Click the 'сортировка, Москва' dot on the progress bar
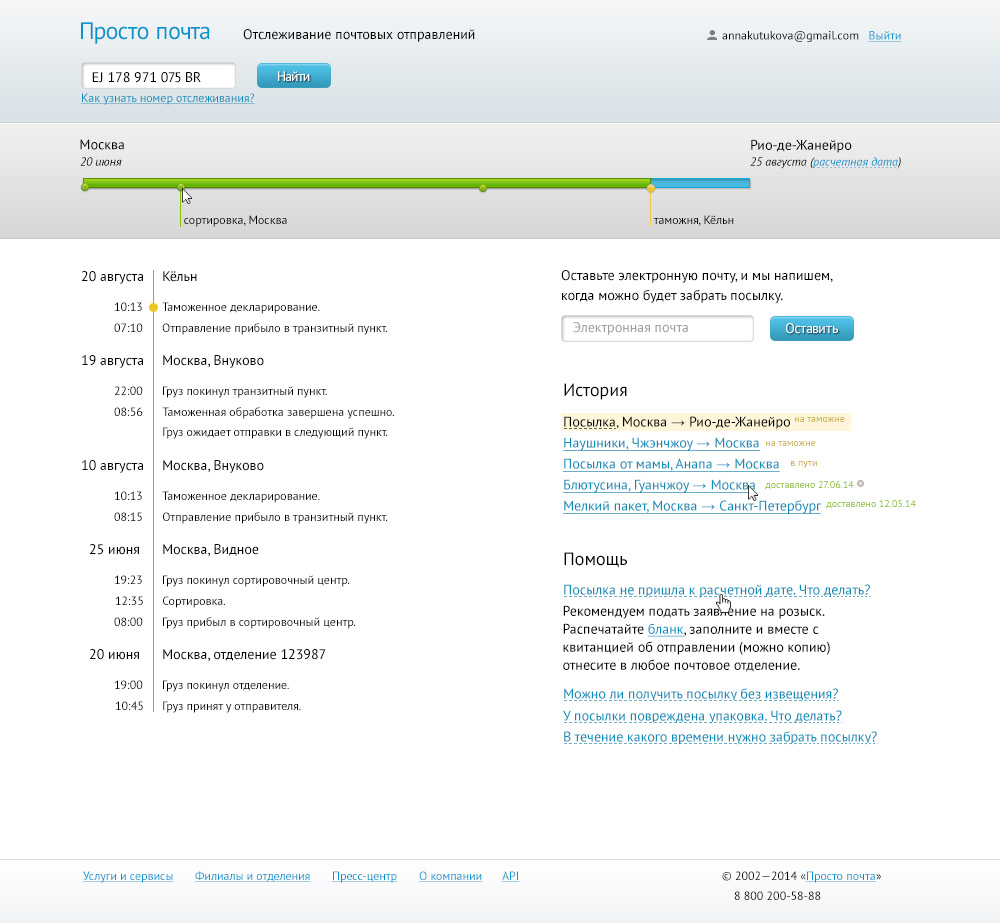 (x=180, y=187)
